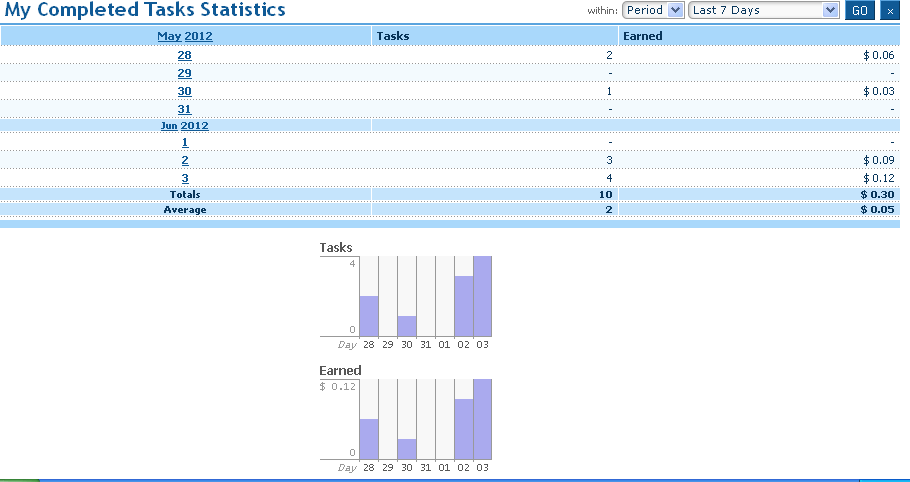
Task: Click the Average row label
Action: [x=185, y=209]
